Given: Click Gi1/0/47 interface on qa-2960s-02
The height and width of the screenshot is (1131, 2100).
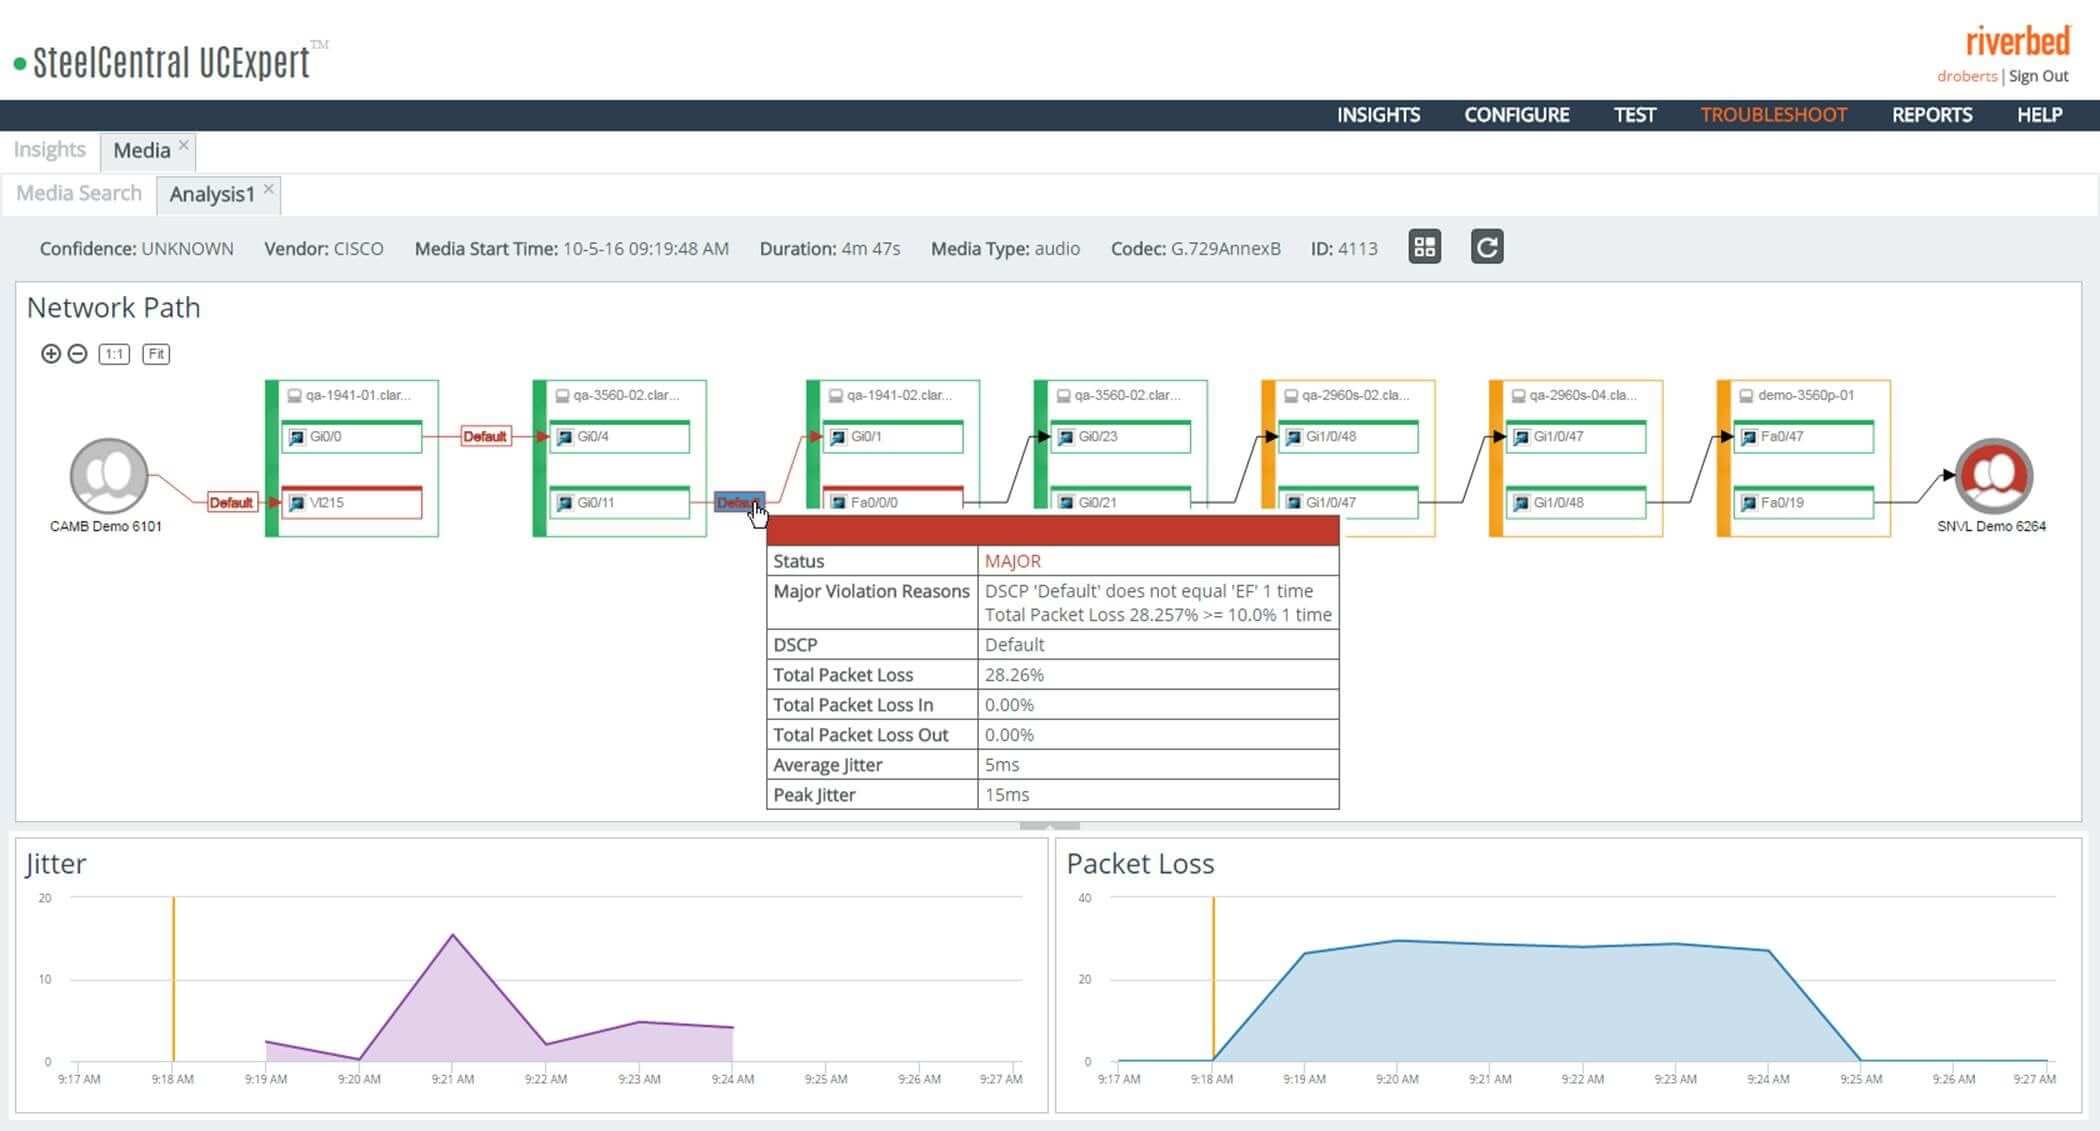Looking at the screenshot, I should (x=1348, y=502).
